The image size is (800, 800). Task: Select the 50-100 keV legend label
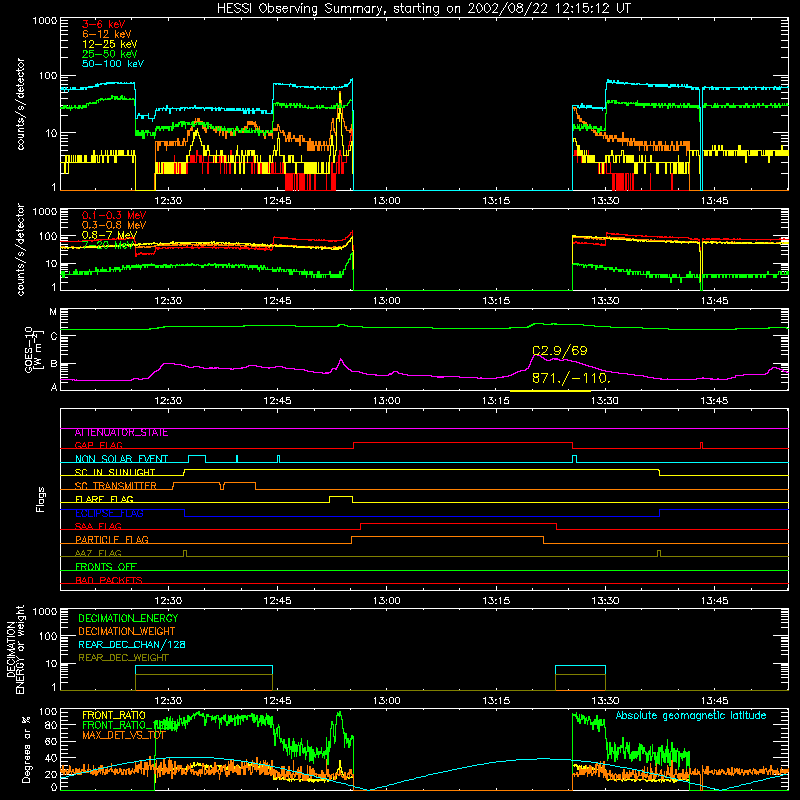coord(113,64)
